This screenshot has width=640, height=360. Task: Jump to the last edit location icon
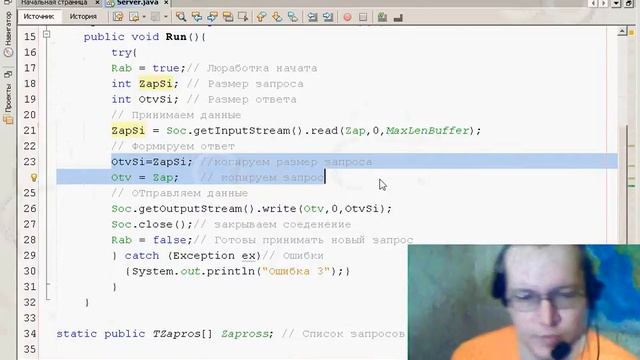(118, 17)
